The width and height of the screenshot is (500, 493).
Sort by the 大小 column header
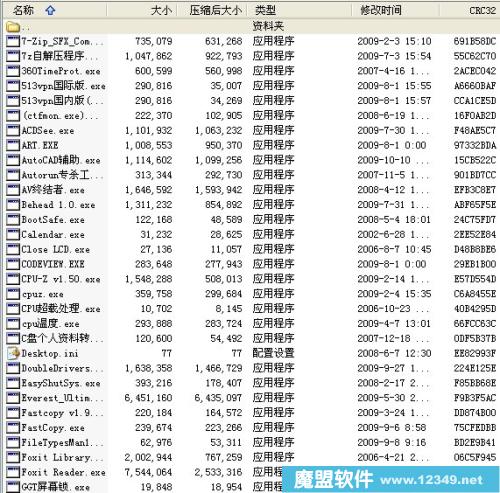click(x=161, y=10)
